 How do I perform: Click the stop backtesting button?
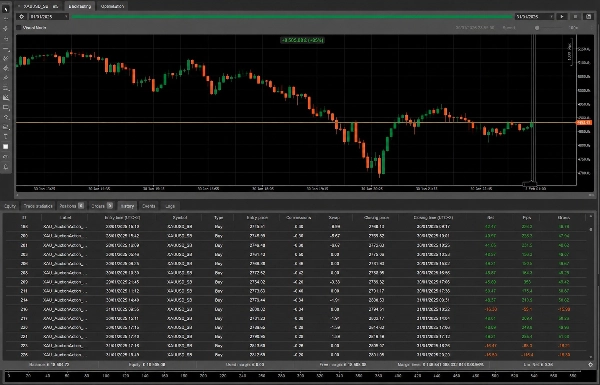[x=575, y=16]
